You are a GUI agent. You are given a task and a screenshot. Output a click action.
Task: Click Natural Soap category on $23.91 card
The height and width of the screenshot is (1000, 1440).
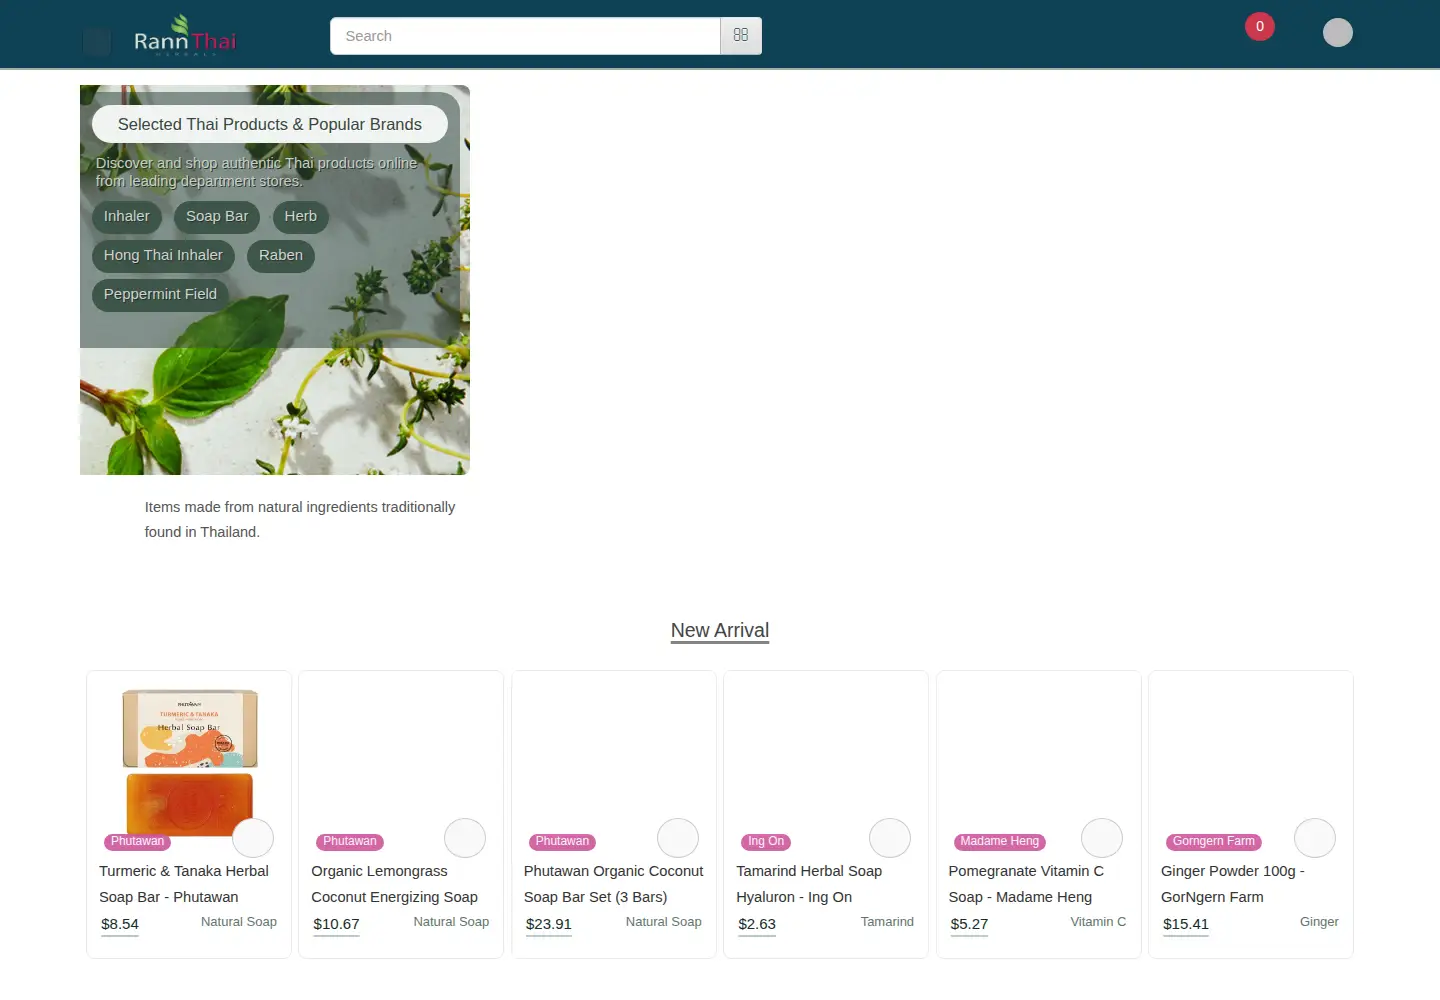(x=664, y=922)
